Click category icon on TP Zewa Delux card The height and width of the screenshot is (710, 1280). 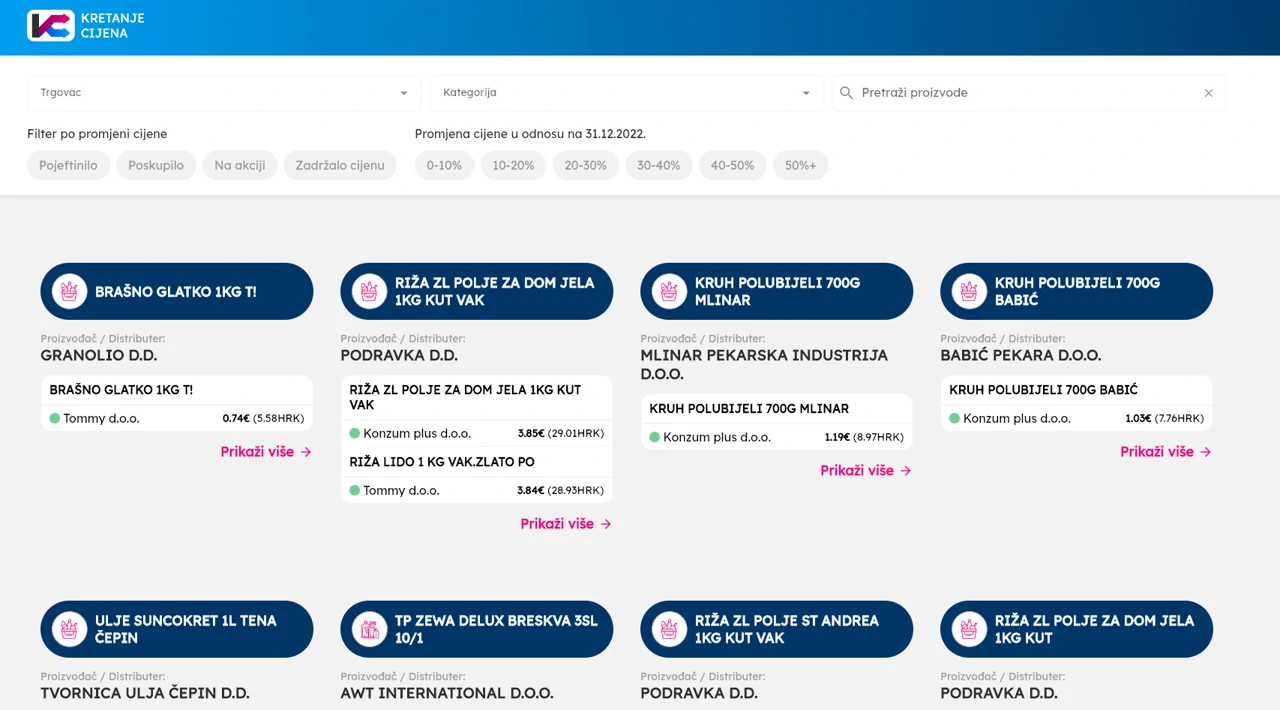coord(369,629)
